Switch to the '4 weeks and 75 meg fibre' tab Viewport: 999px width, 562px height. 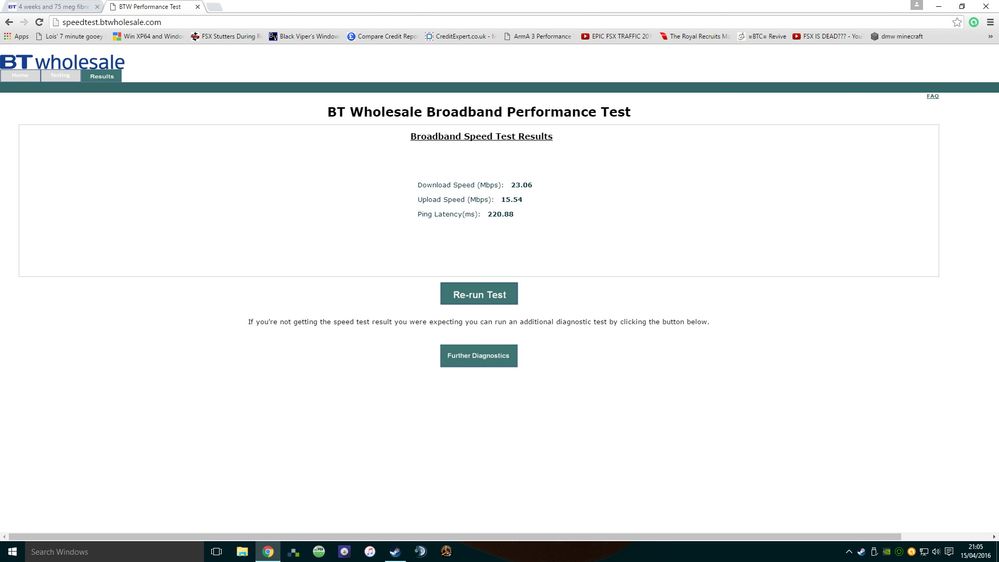pyautogui.click(x=52, y=6)
